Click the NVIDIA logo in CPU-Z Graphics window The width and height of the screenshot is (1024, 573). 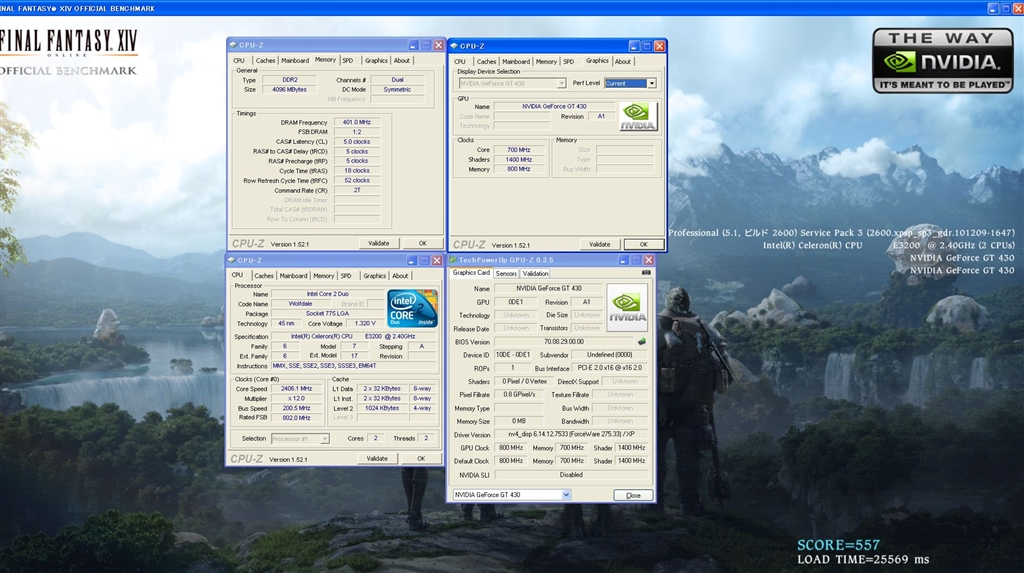(x=638, y=117)
